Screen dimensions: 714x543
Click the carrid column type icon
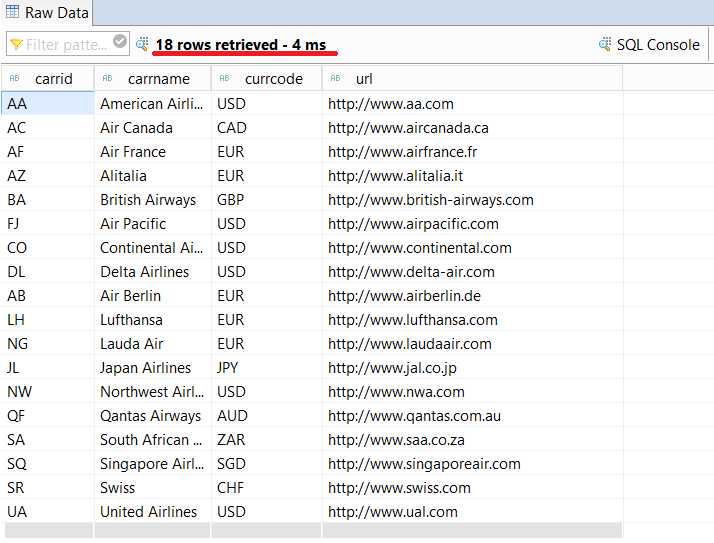(15, 78)
